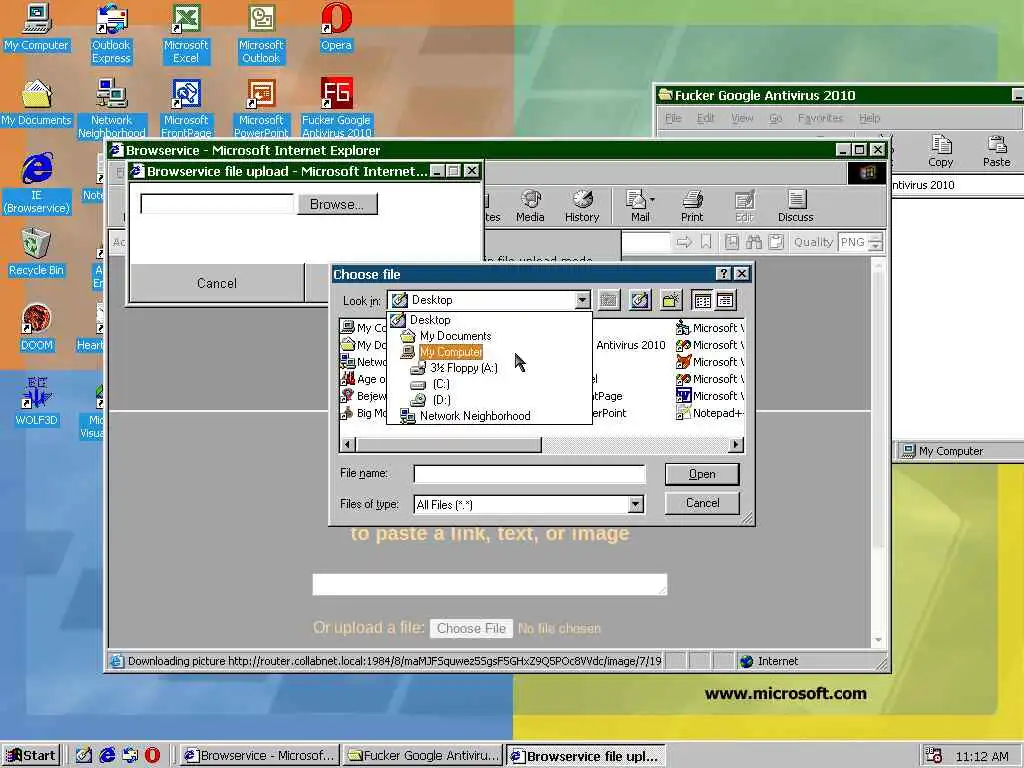Click Show Desktop quick launch icon
Image resolution: width=1024 pixels, height=768 pixels.
pos(84,756)
